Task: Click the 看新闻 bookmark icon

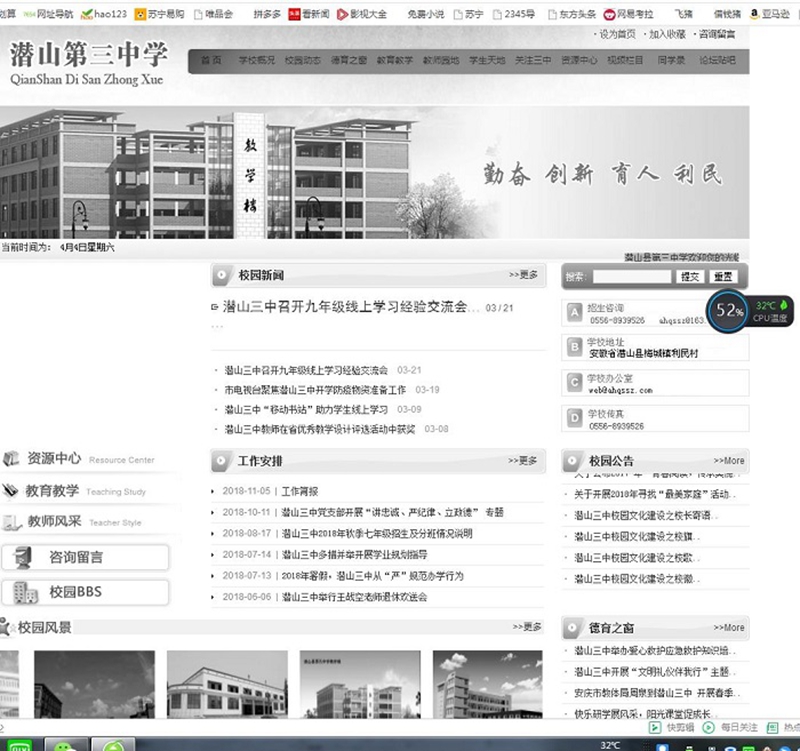Action: pos(295,15)
